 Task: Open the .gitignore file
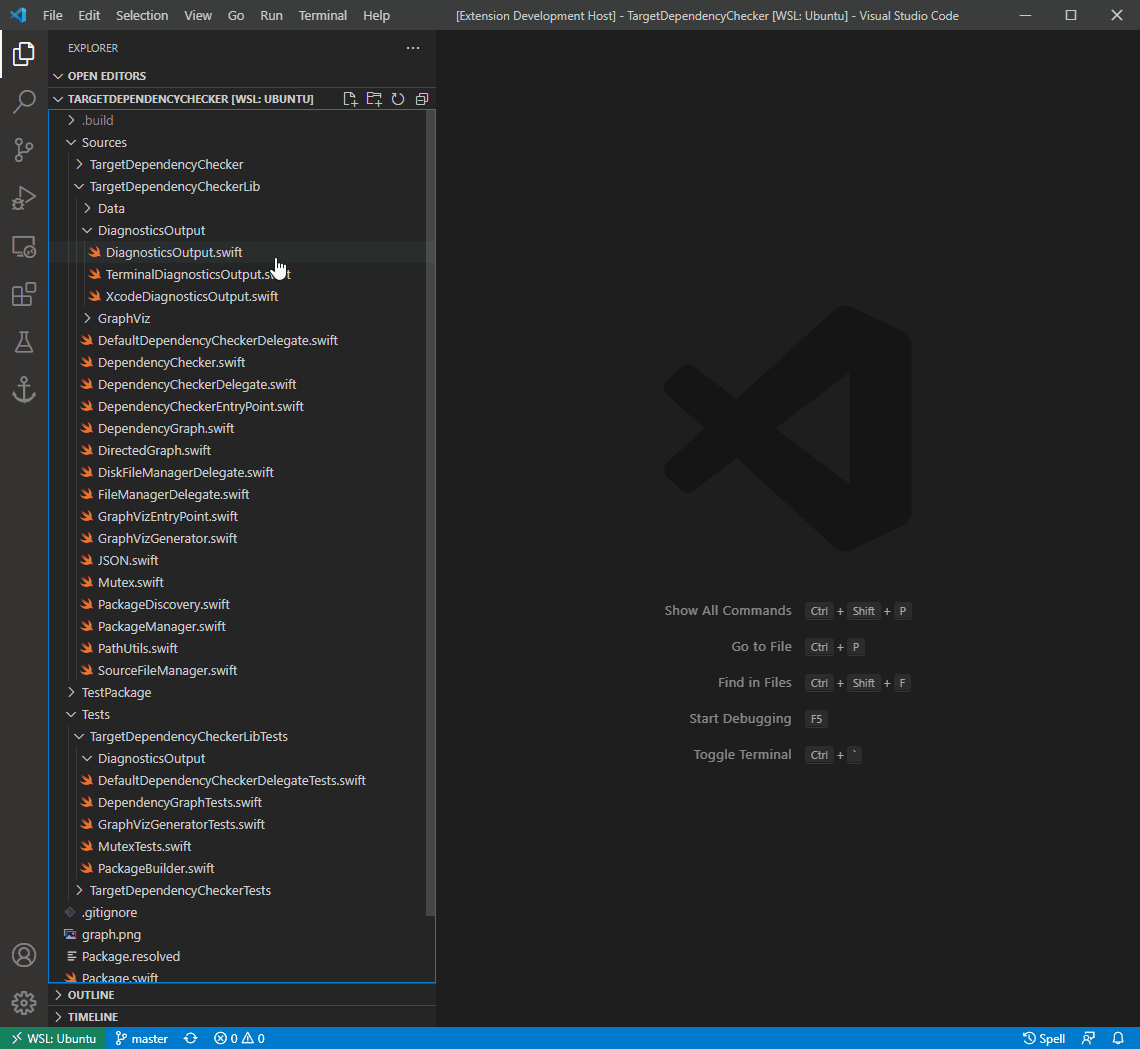tap(242, 913)
